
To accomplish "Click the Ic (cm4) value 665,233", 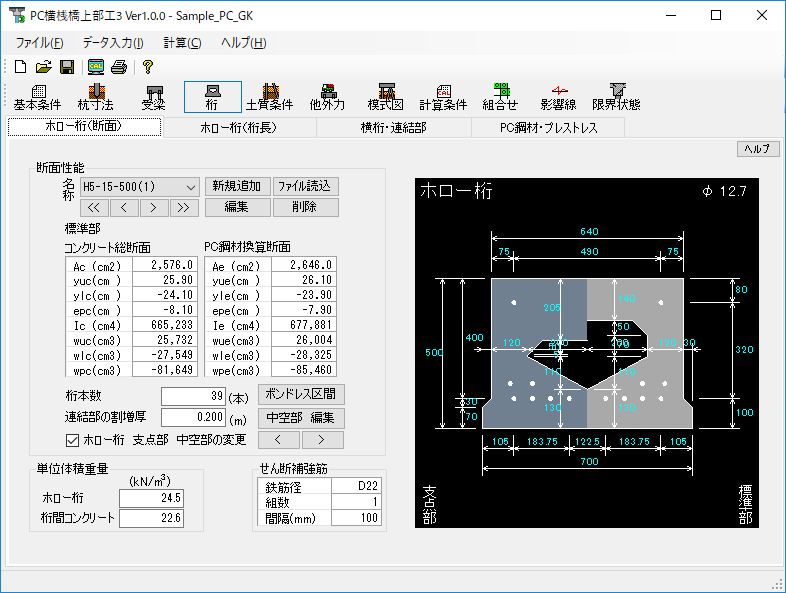I will click(165, 325).
